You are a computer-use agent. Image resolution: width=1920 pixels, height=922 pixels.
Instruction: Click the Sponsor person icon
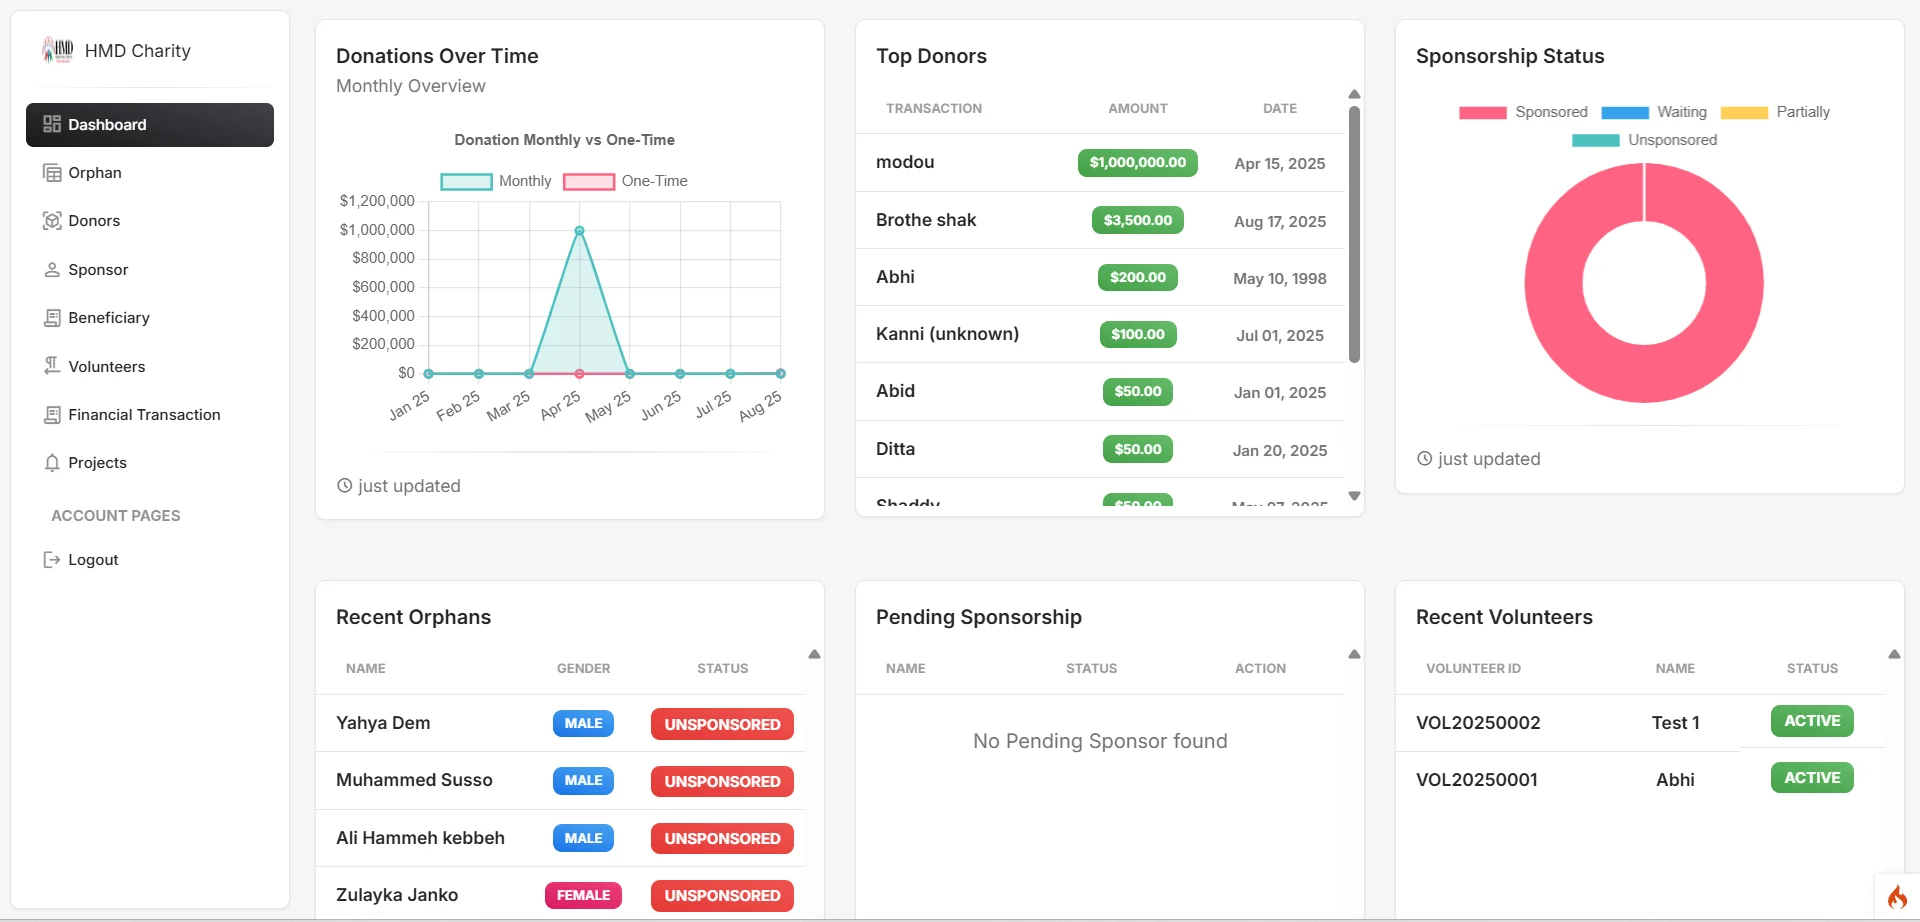click(x=52, y=270)
